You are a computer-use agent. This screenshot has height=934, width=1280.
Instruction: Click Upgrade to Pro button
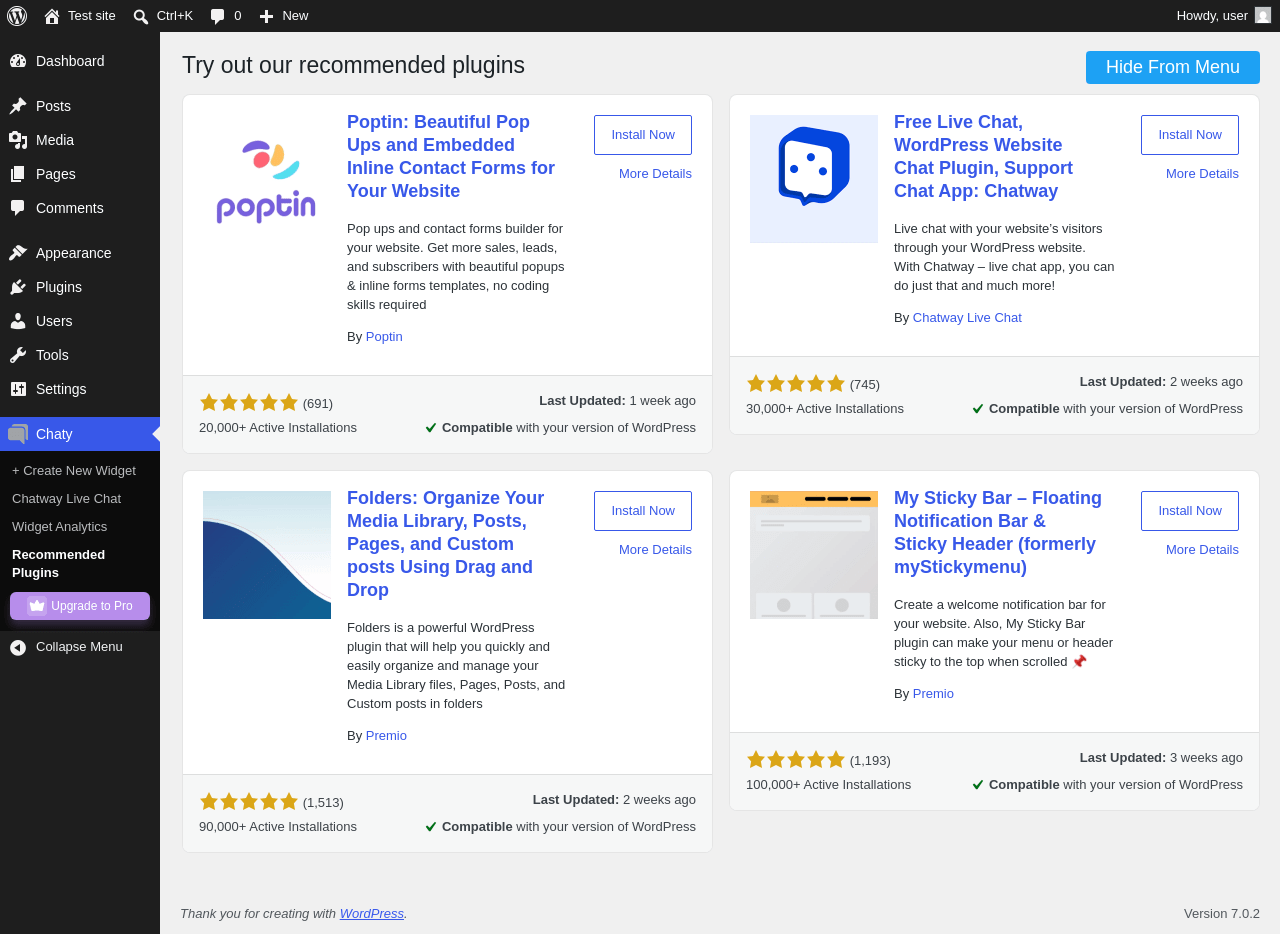click(x=80, y=606)
